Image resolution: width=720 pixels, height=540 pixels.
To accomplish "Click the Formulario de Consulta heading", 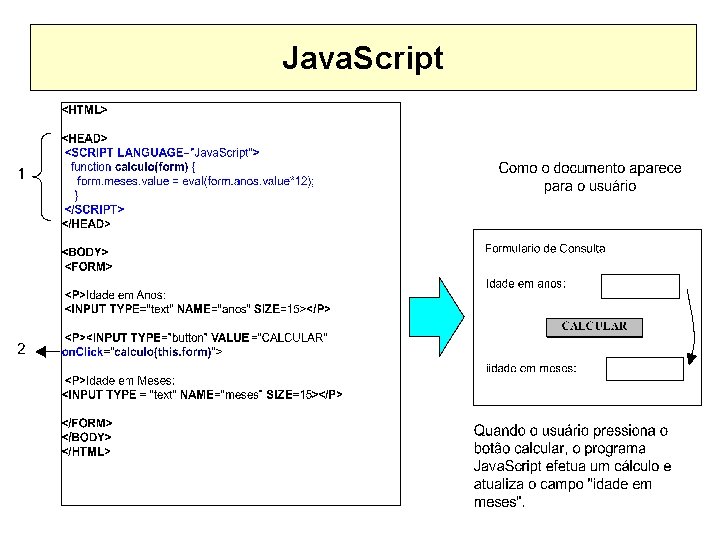I will point(545,248).
